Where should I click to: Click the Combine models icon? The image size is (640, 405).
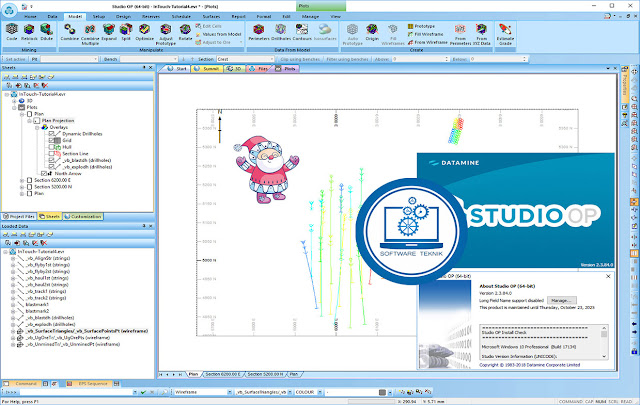pyautogui.click(x=69, y=32)
